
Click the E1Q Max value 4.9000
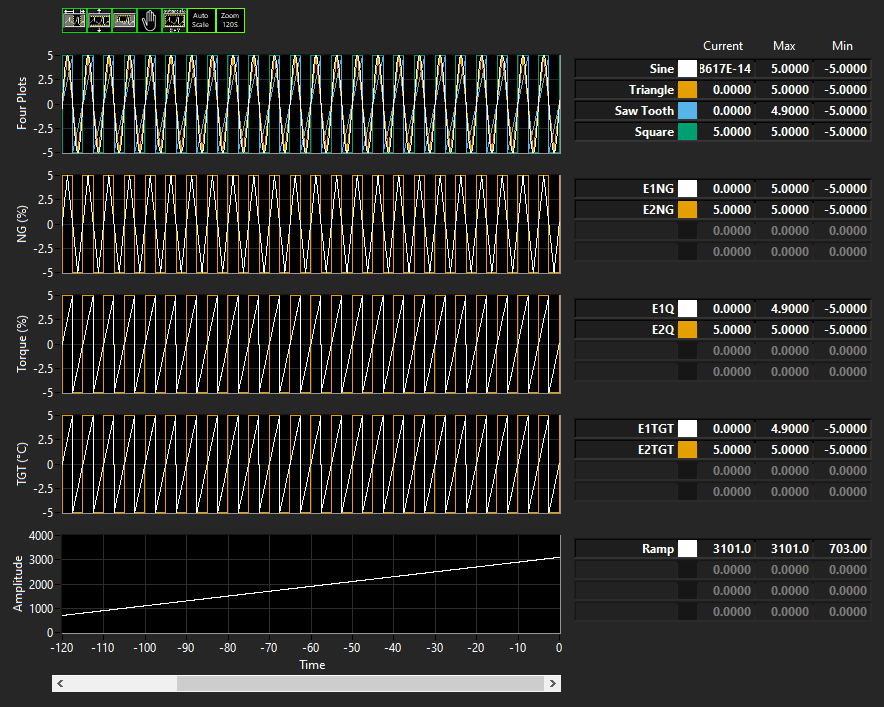[789, 308]
